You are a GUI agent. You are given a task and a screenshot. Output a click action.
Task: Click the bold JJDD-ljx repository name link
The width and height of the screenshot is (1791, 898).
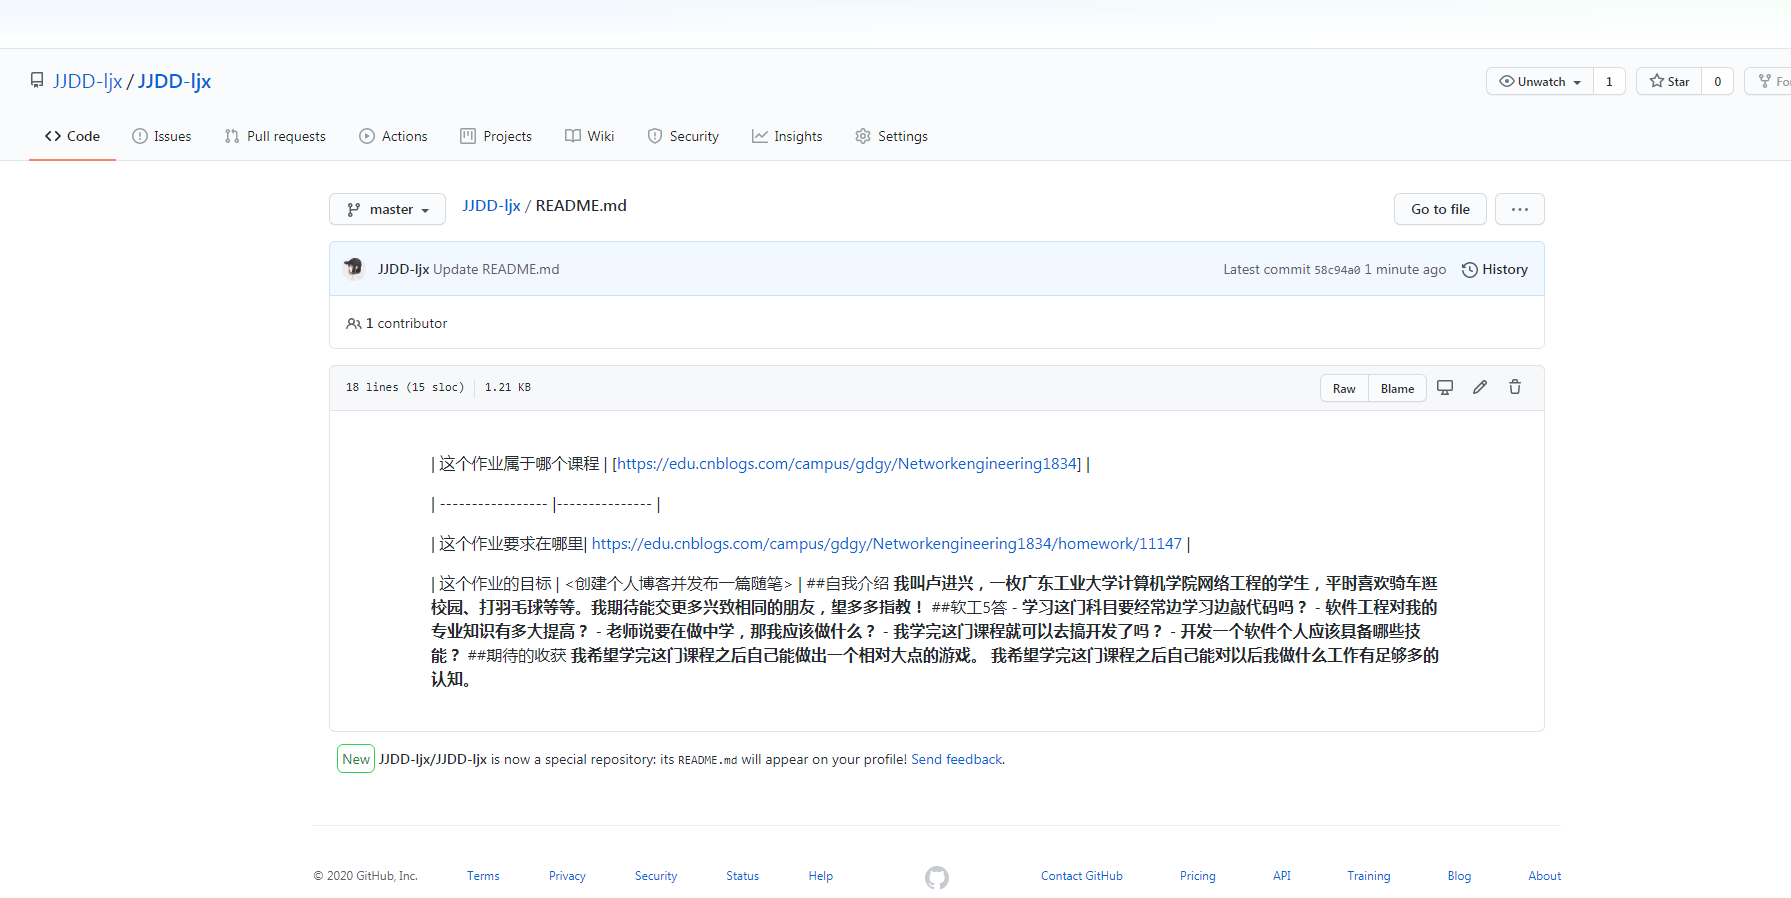(x=175, y=81)
